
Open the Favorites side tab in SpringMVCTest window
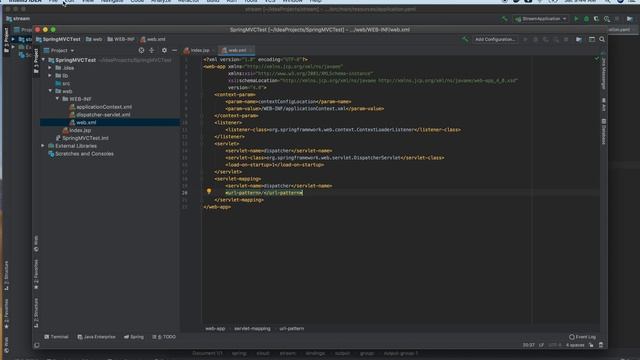click(36, 274)
